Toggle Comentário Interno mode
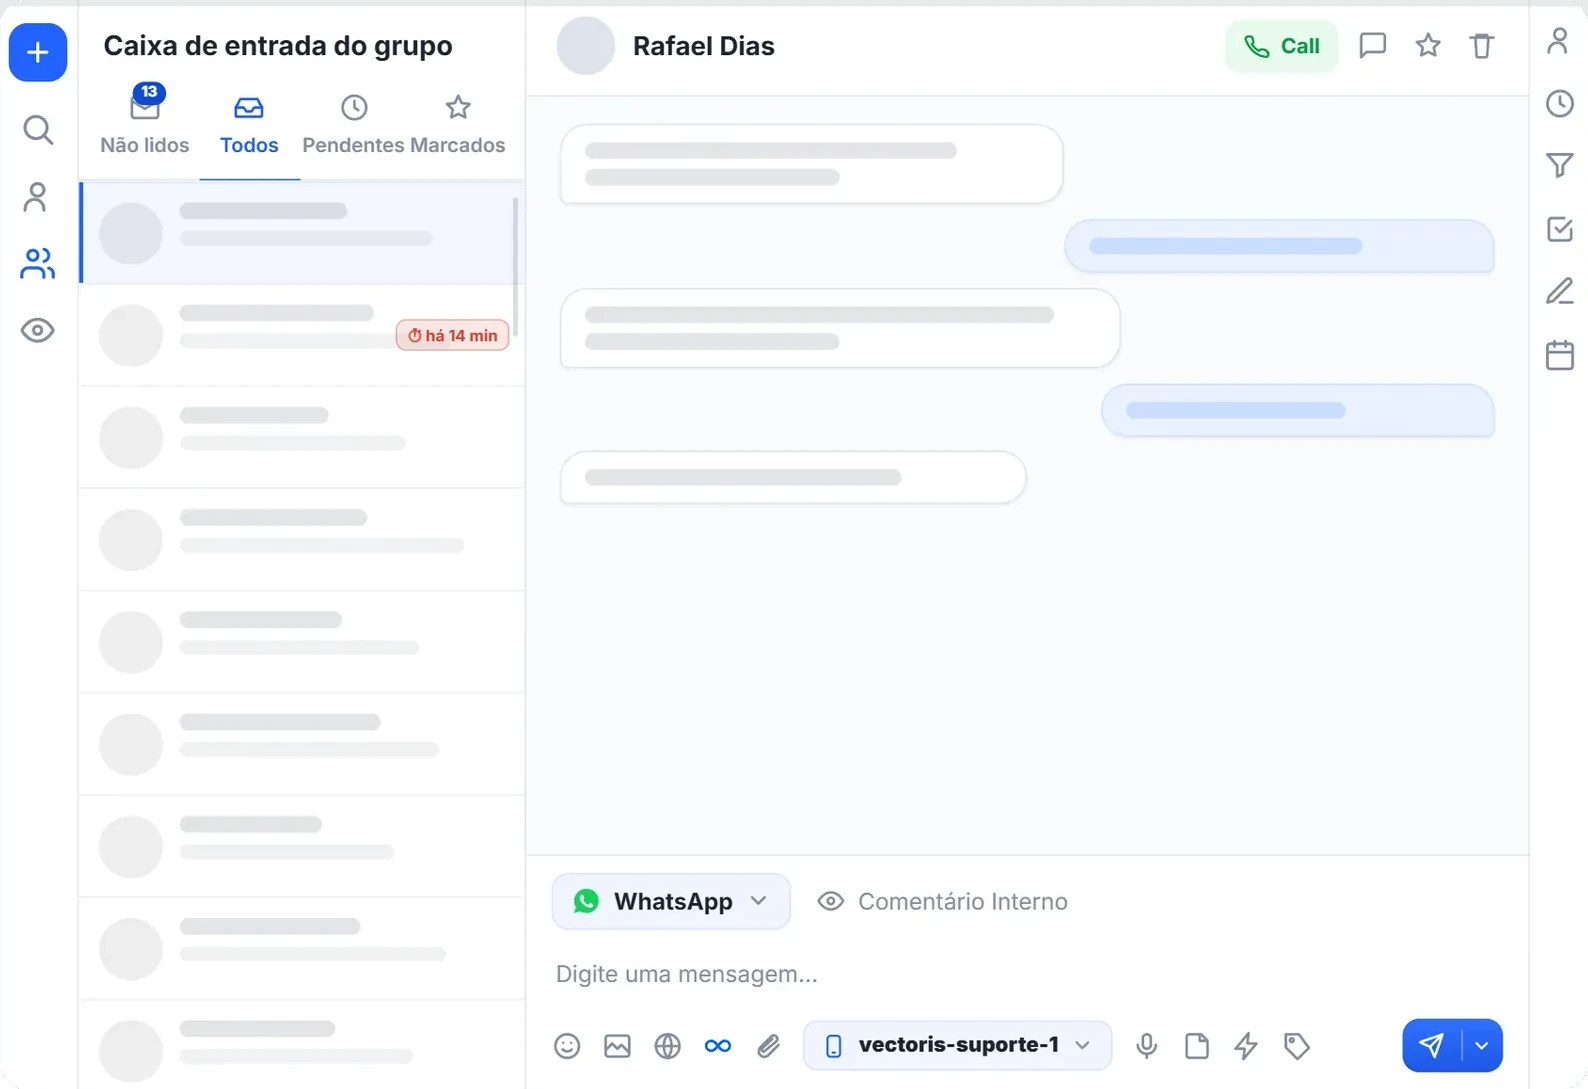1588x1089 pixels. [x=943, y=902]
